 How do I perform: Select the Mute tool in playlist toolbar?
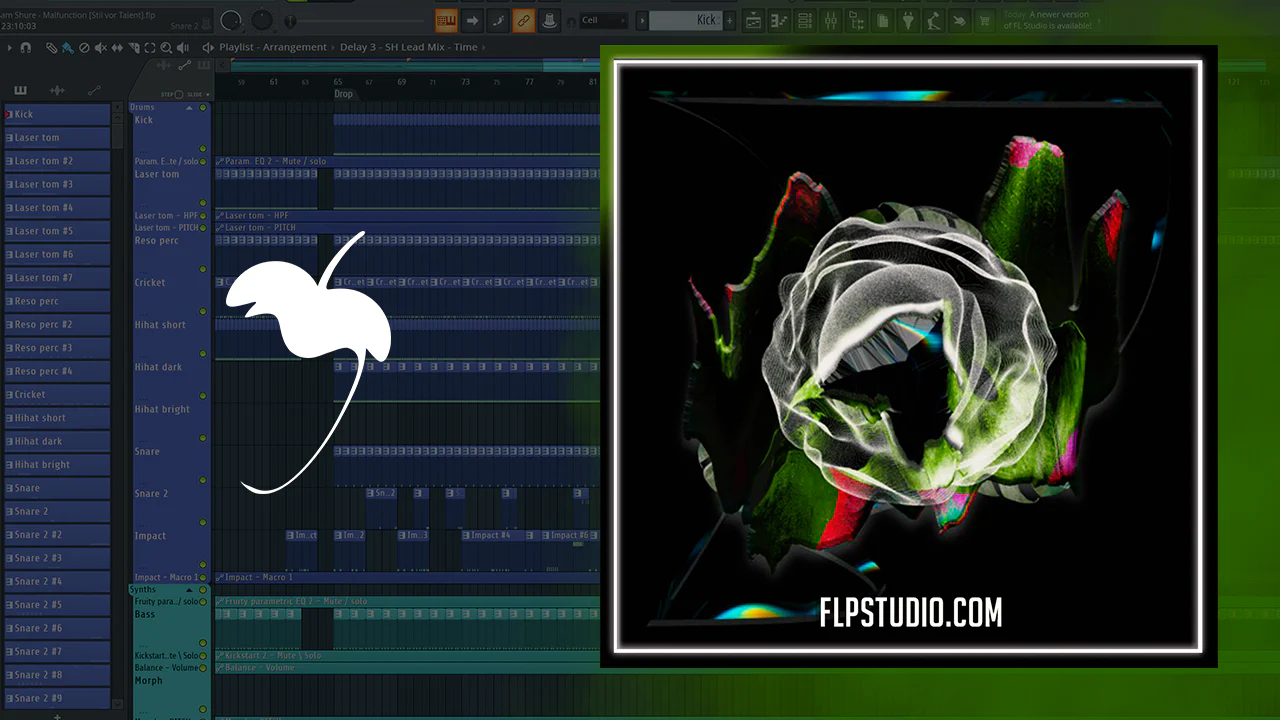pos(101,47)
